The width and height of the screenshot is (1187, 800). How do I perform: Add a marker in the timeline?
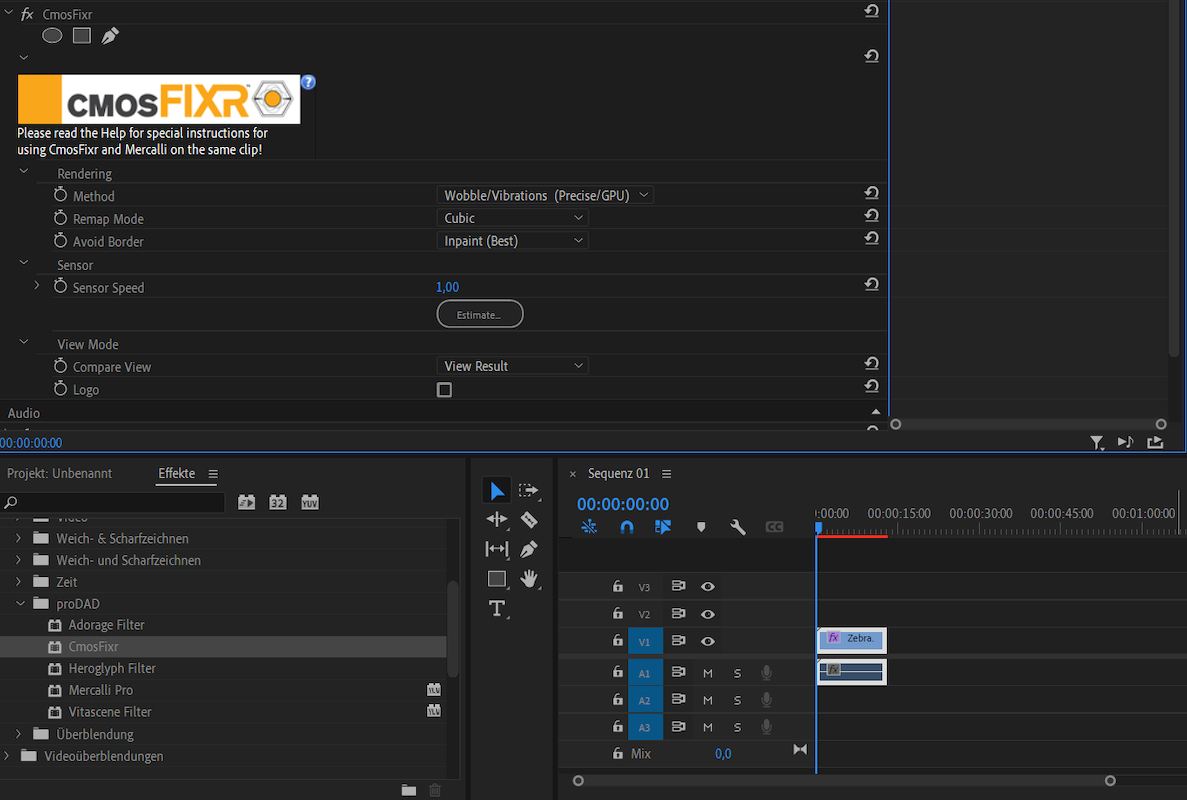click(701, 527)
